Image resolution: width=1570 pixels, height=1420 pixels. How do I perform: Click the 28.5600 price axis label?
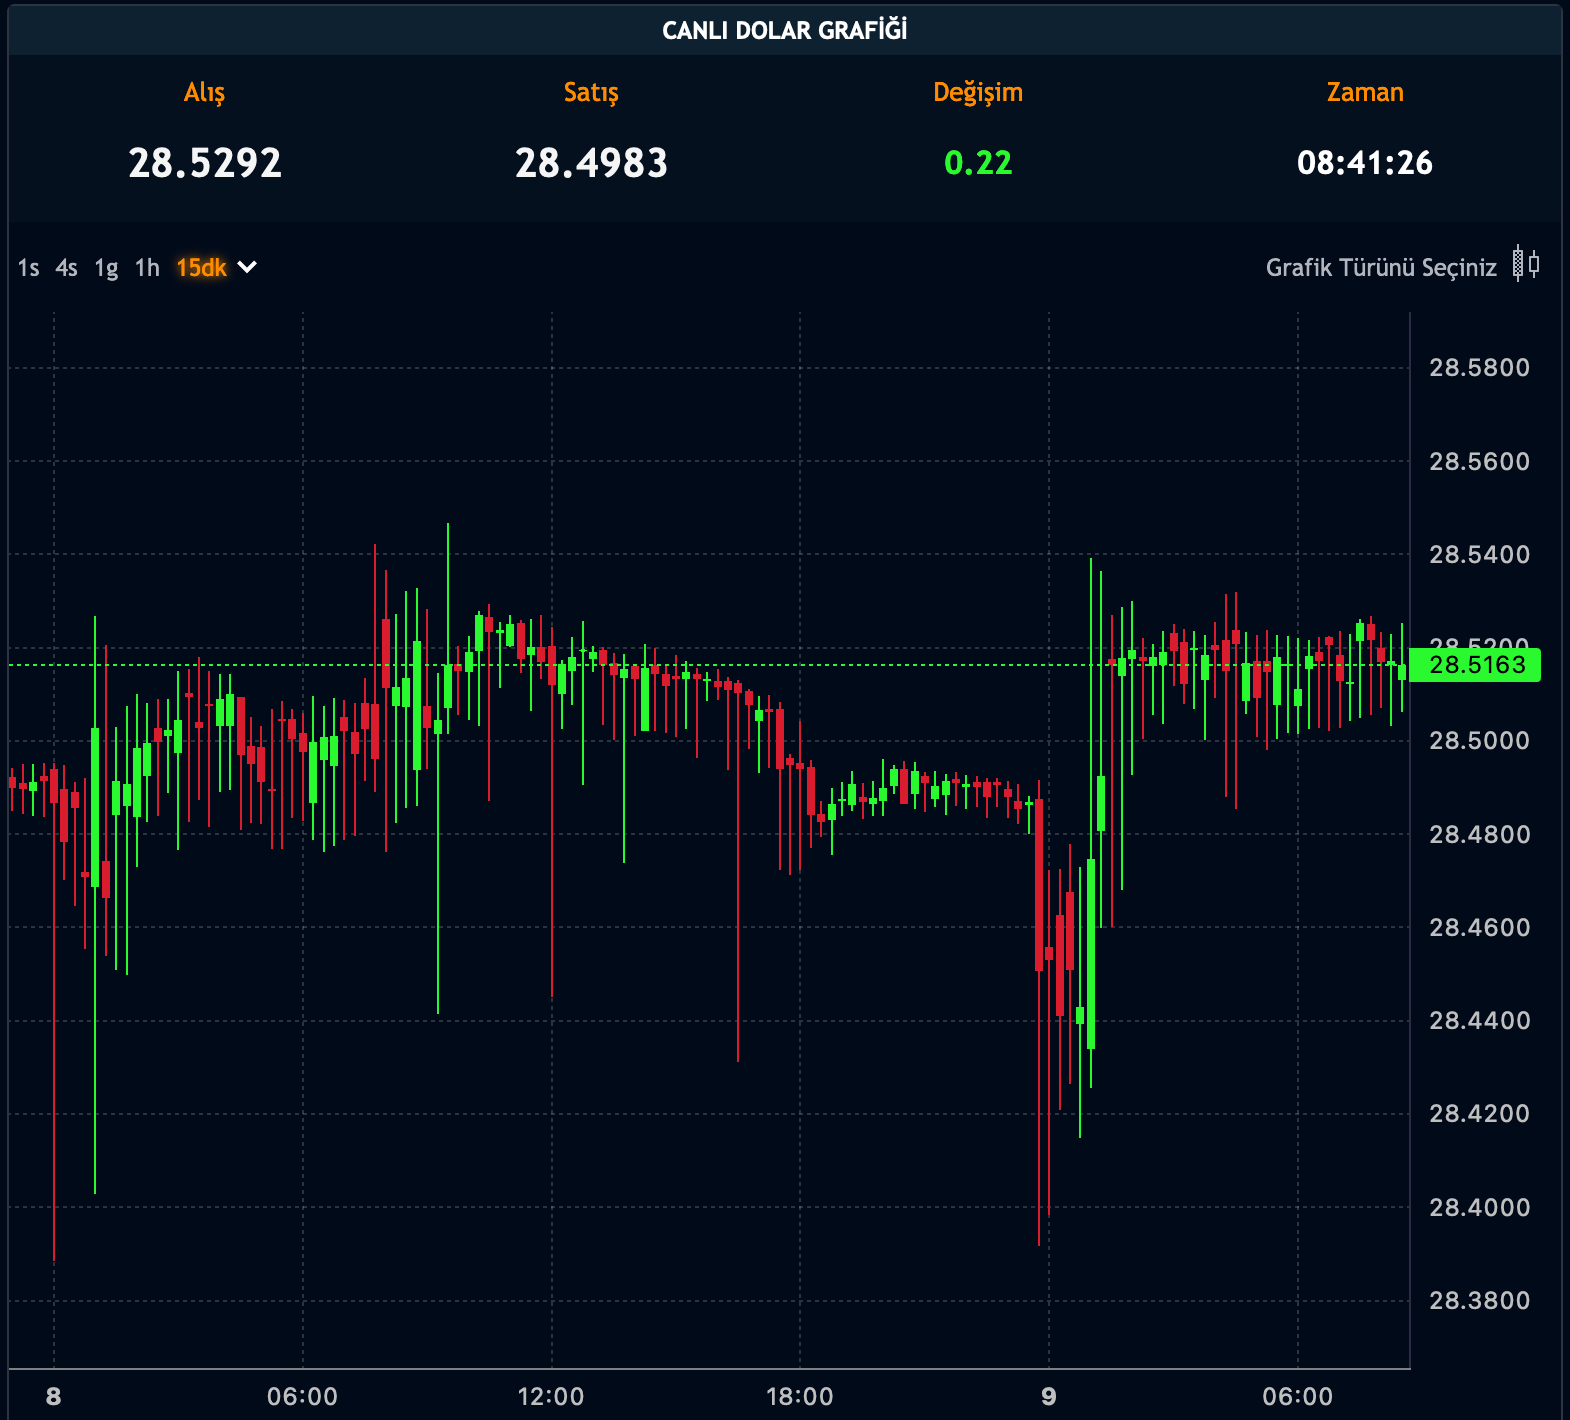pos(1479,461)
